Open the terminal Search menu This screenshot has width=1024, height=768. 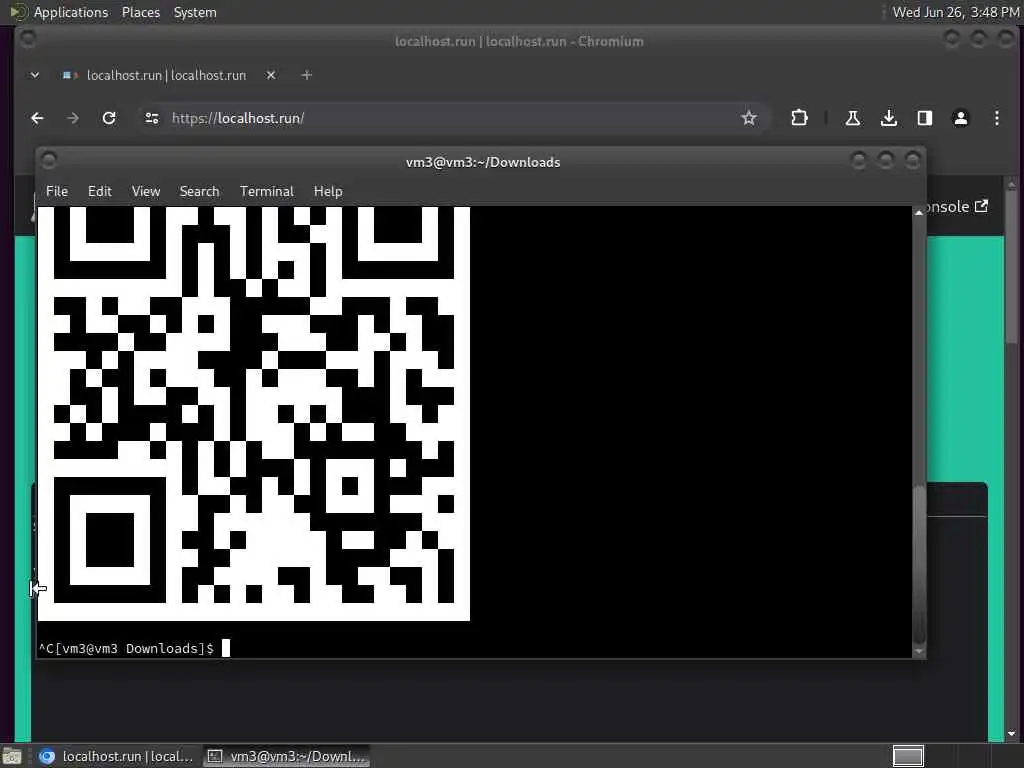199,191
